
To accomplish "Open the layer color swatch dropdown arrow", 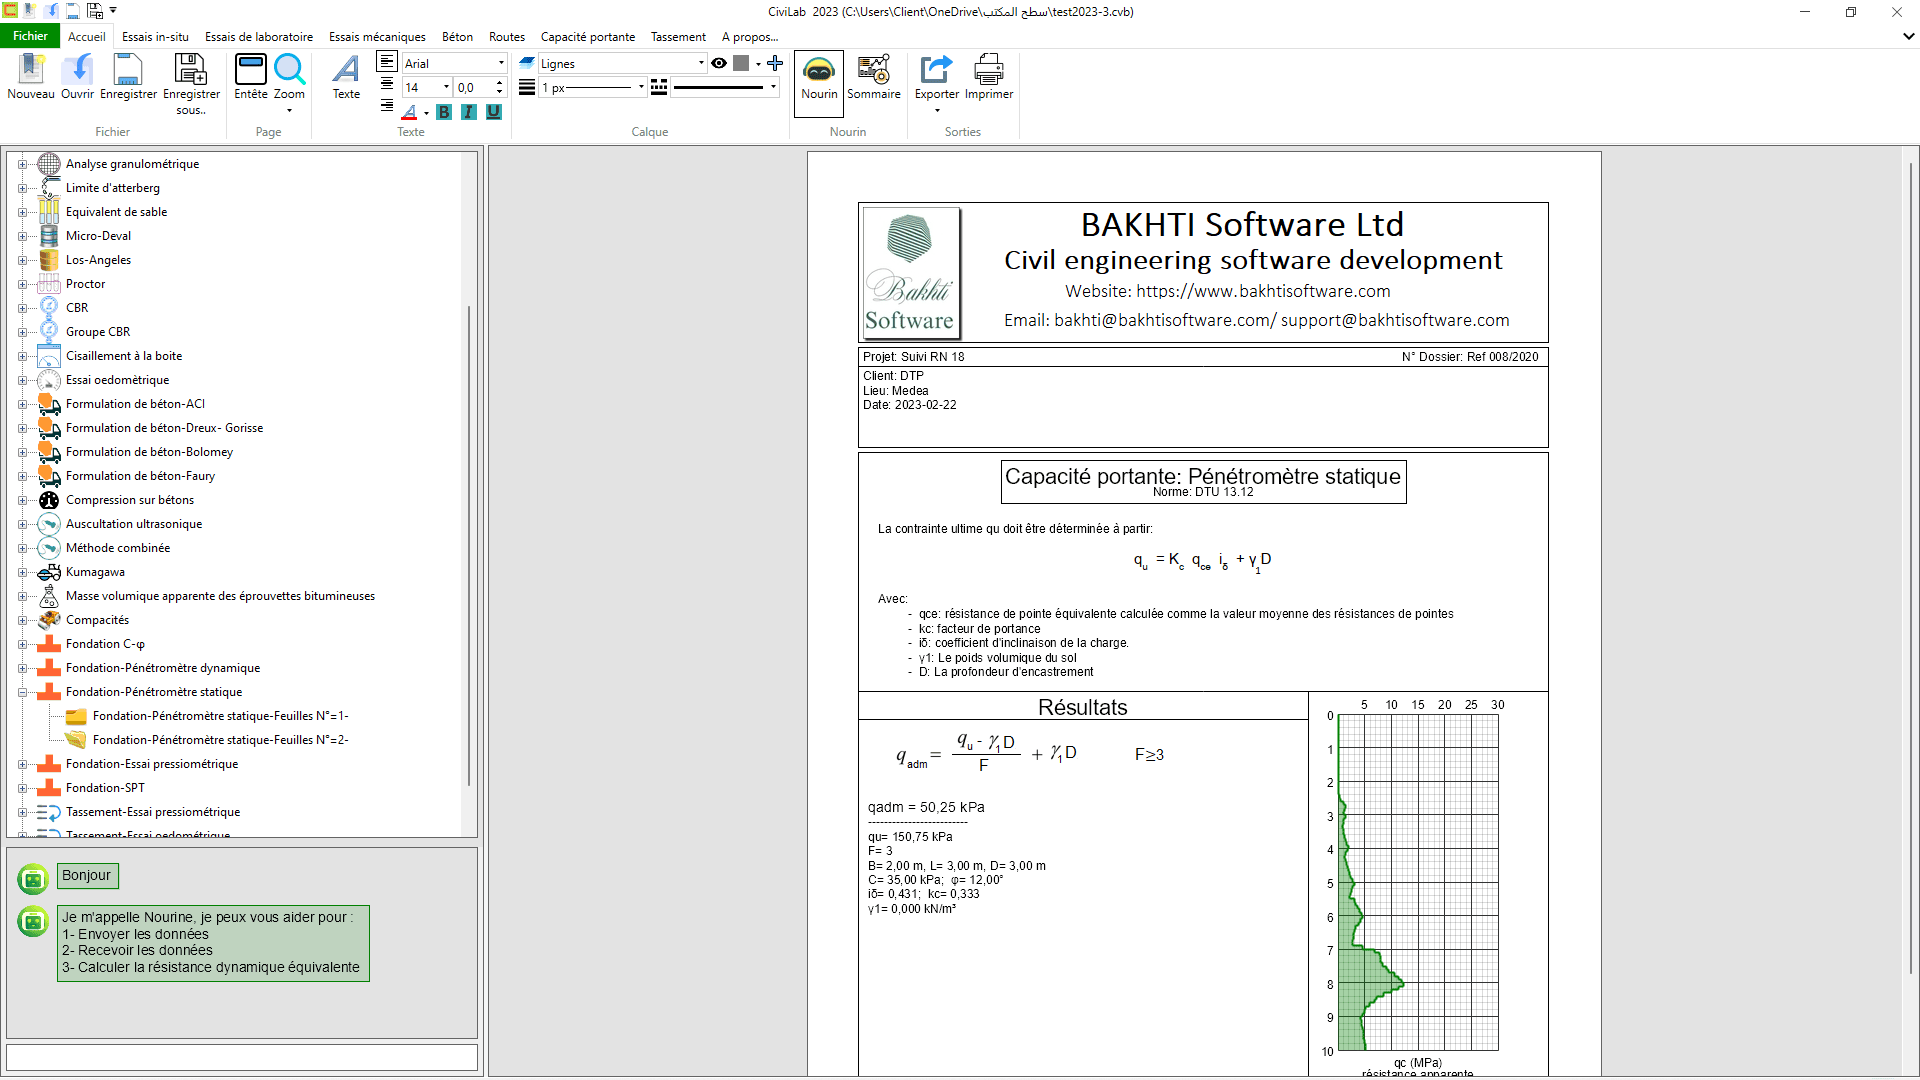I will click(758, 64).
